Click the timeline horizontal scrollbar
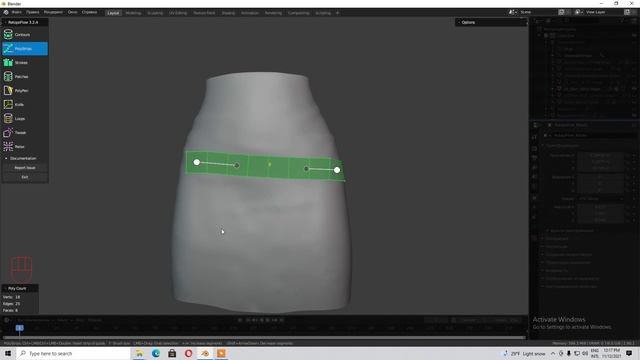The image size is (640, 360). [264, 338]
